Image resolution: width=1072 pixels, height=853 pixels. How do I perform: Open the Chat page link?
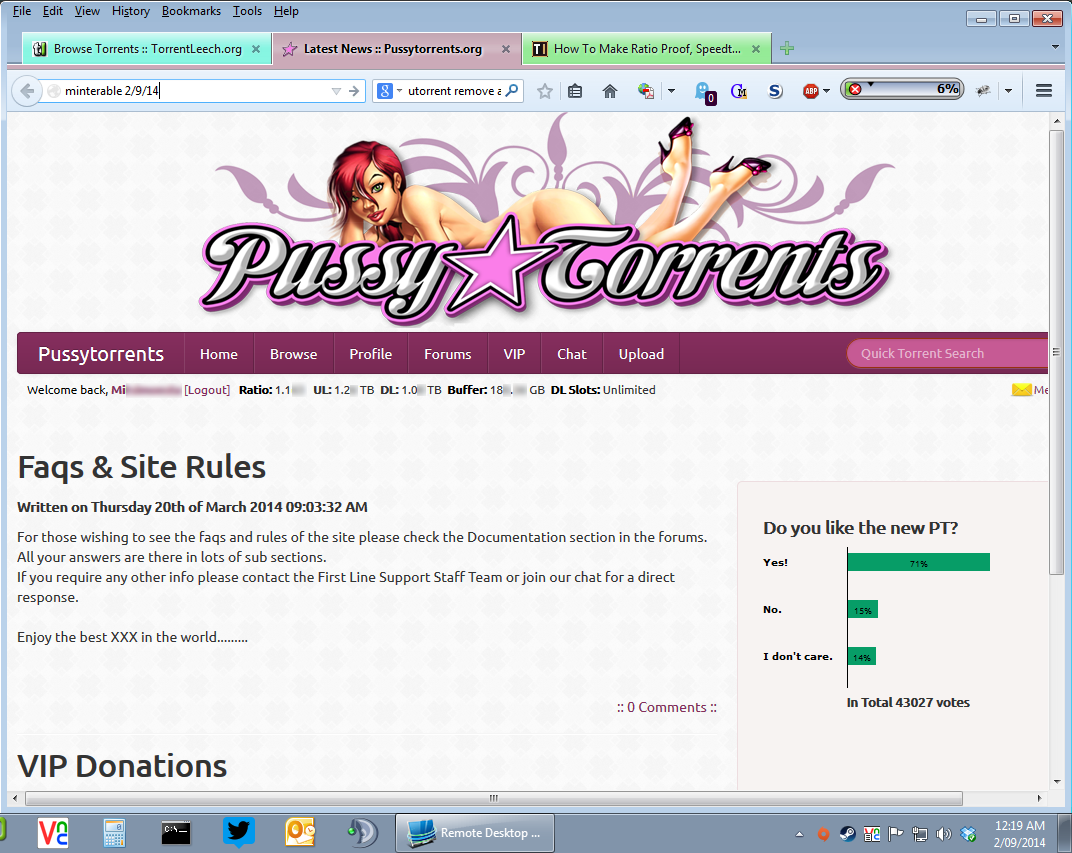[572, 354]
